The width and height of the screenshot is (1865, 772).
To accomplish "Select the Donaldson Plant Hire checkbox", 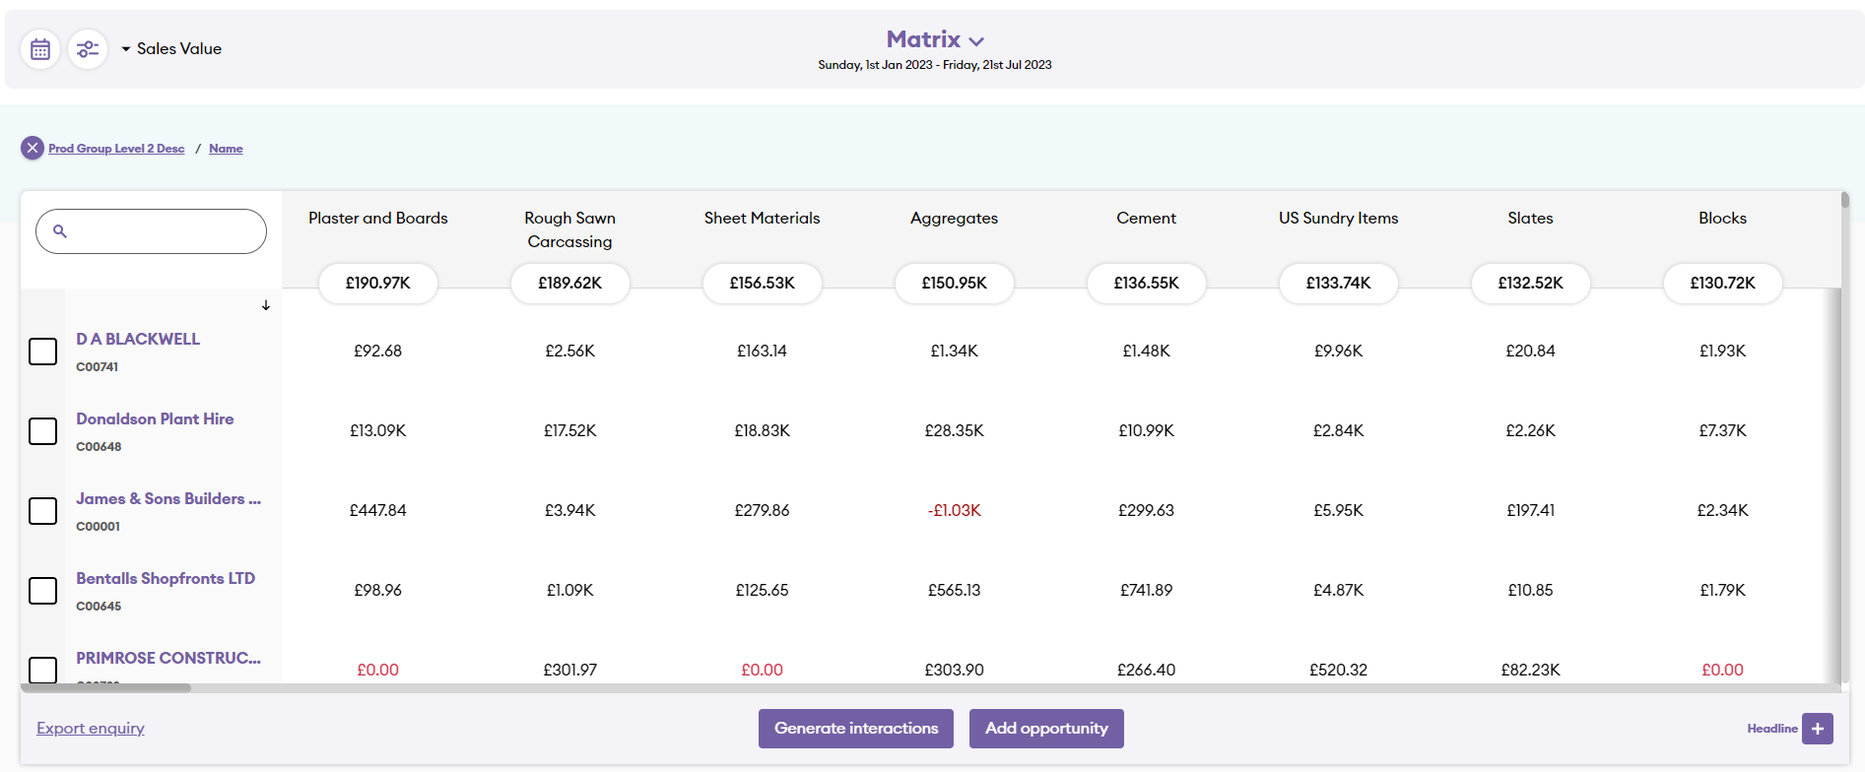I will [x=43, y=431].
